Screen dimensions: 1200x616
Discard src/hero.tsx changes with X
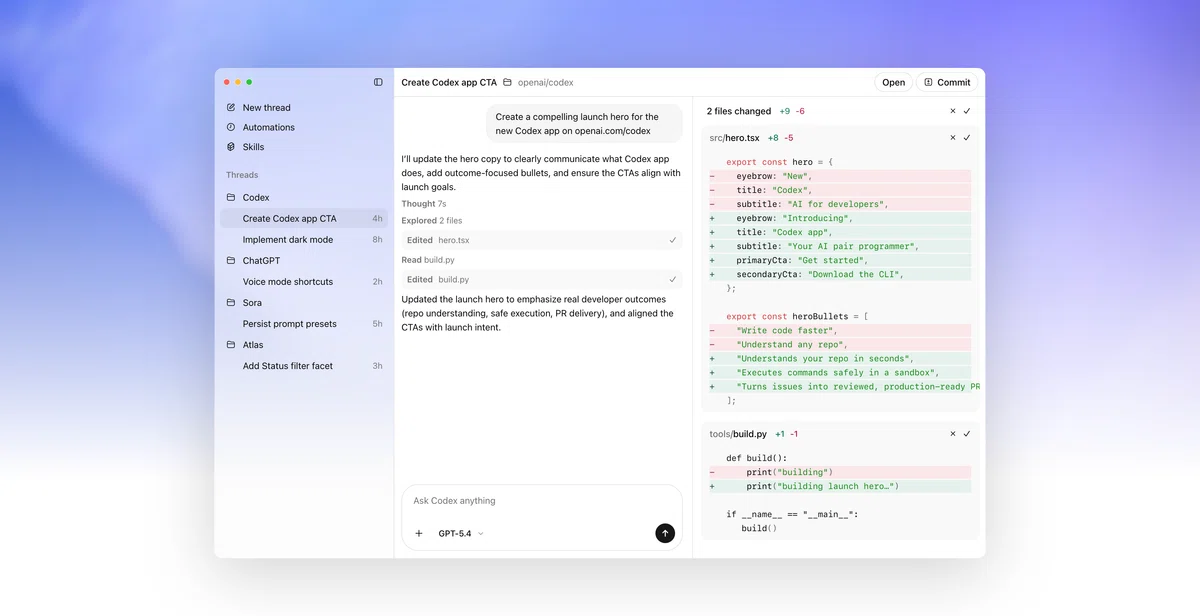coord(953,138)
